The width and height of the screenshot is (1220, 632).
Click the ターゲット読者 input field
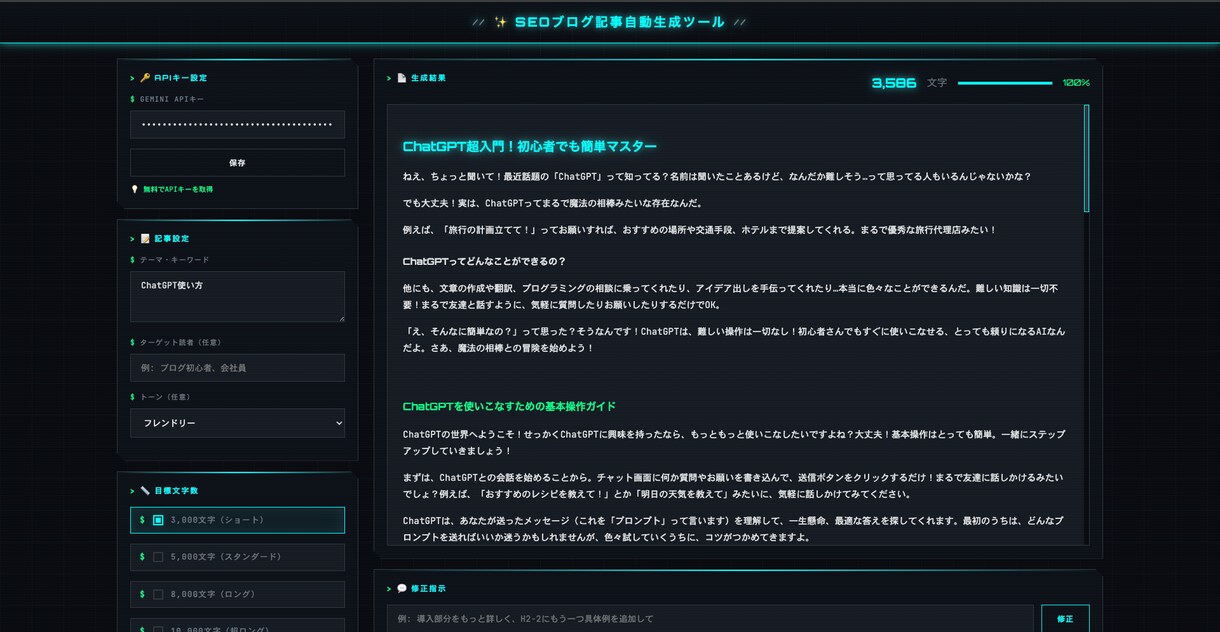click(x=237, y=368)
